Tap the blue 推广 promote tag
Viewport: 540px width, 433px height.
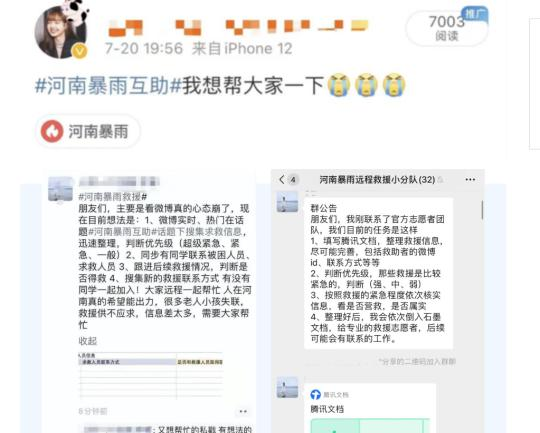(475, 14)
